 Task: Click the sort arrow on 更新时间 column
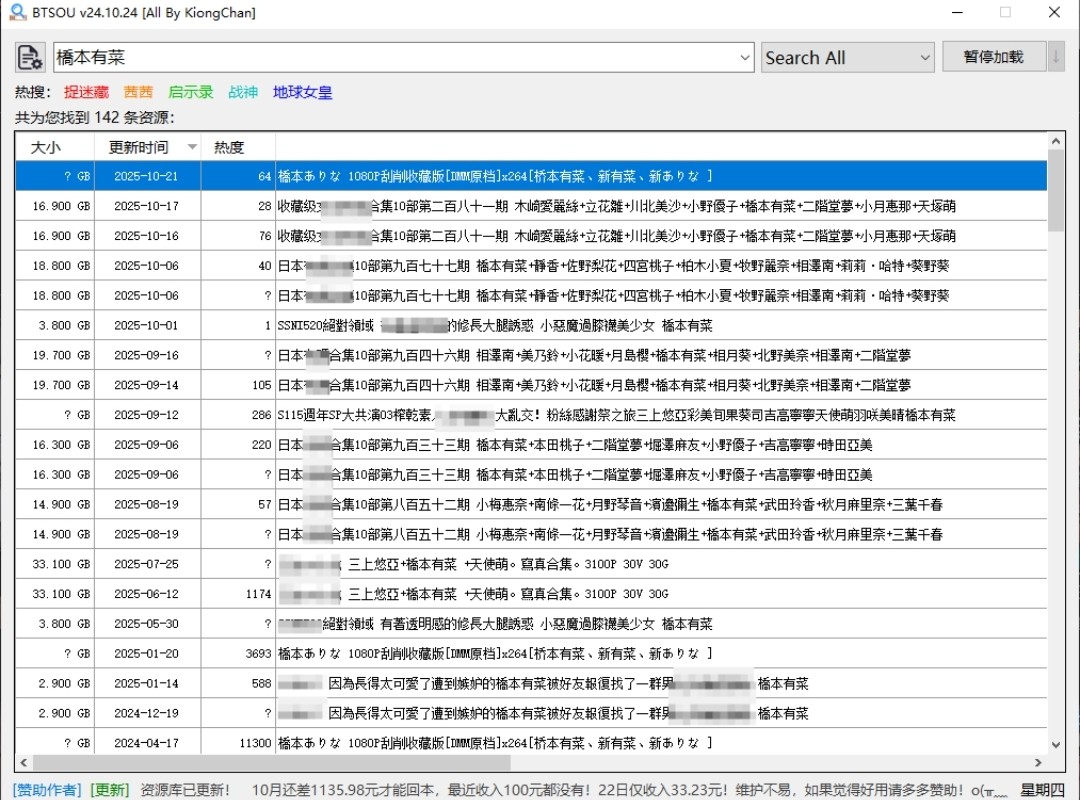coord(192,147)
